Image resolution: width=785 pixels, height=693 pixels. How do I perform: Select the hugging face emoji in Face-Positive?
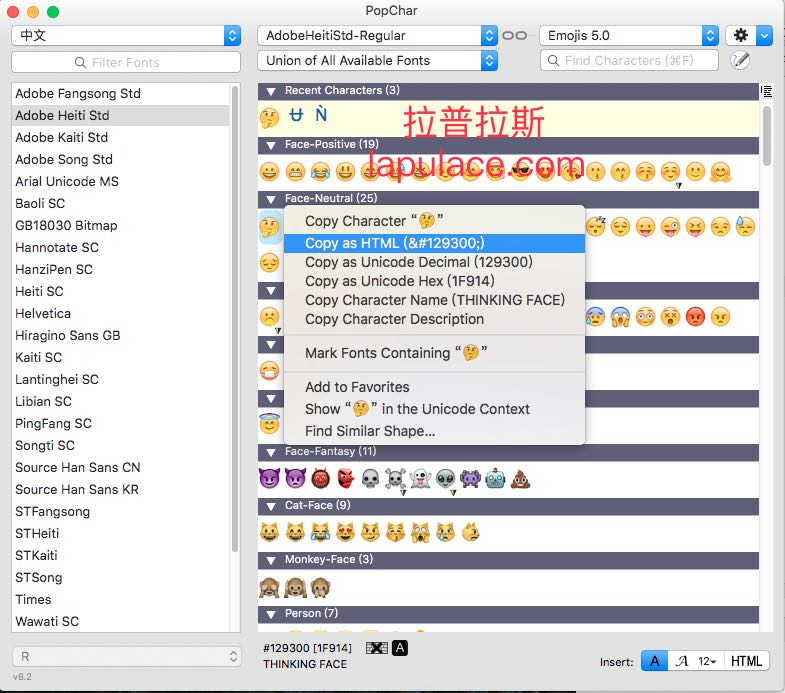(x=720, y=172)
